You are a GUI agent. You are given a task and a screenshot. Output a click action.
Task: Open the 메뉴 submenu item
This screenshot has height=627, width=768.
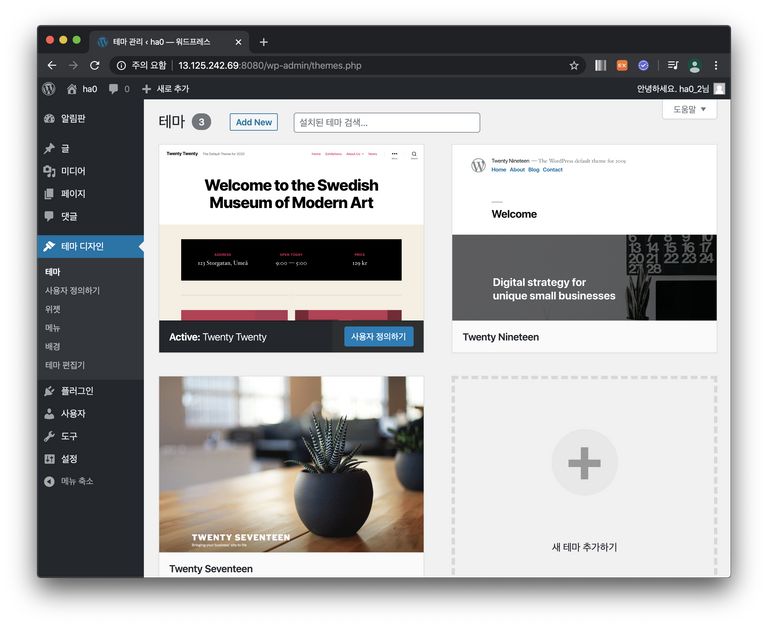[x=52, y=328]
